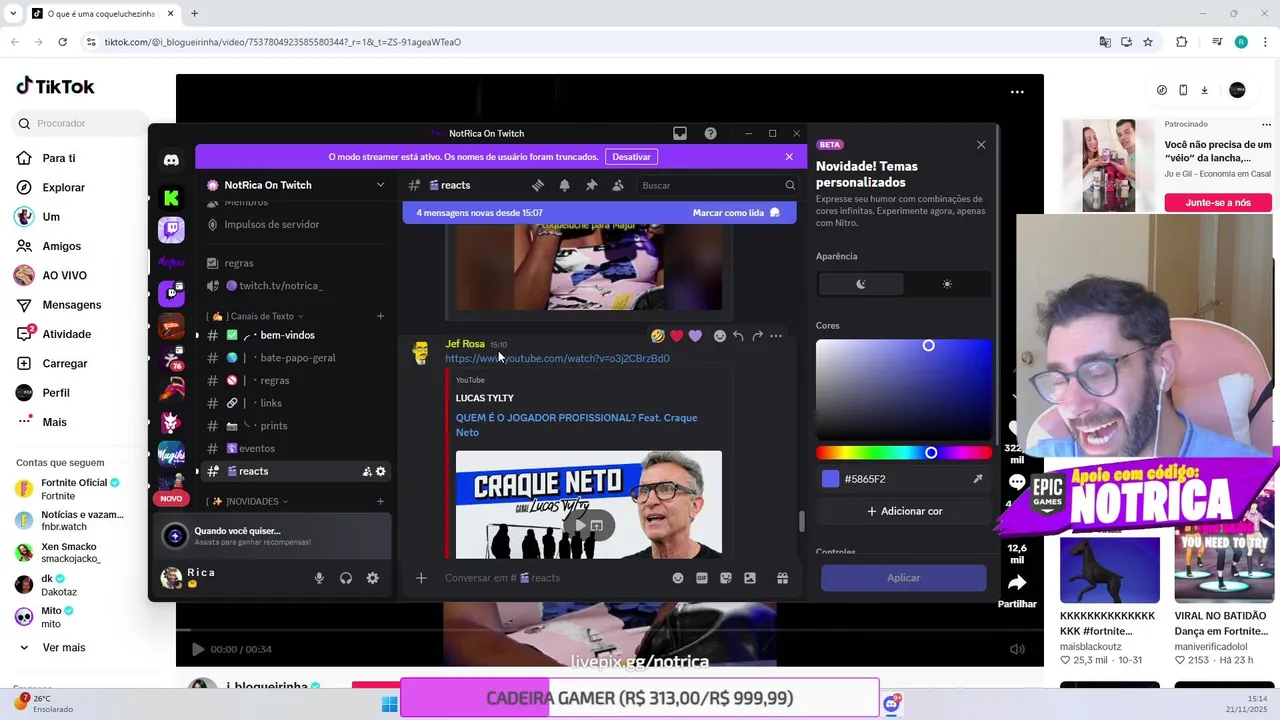The width and height of the screenshot is (1280, 720).
Task: Open the green Kick server icon
Action: click(x=171, y=198)
